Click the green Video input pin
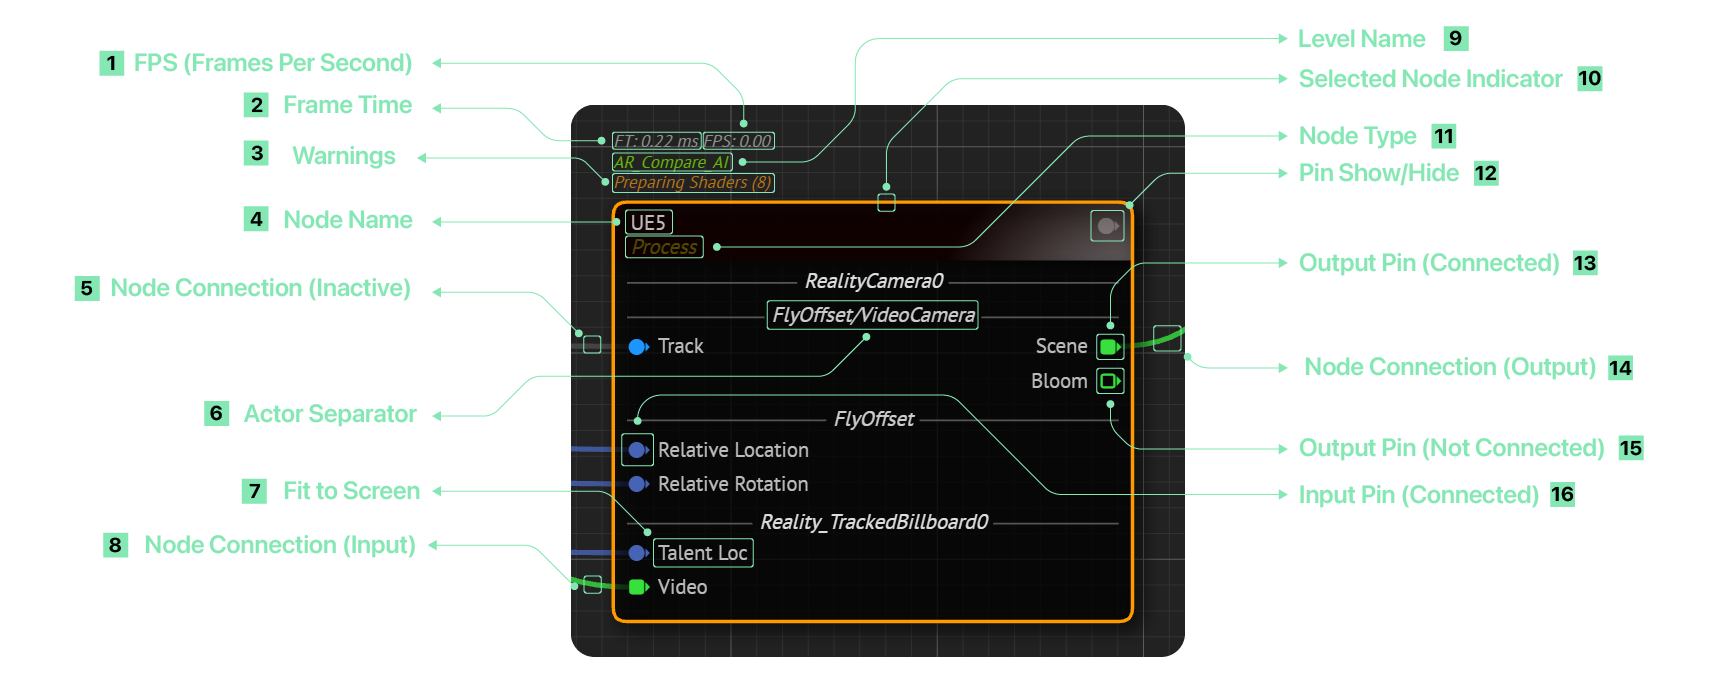 pos(637,587)
